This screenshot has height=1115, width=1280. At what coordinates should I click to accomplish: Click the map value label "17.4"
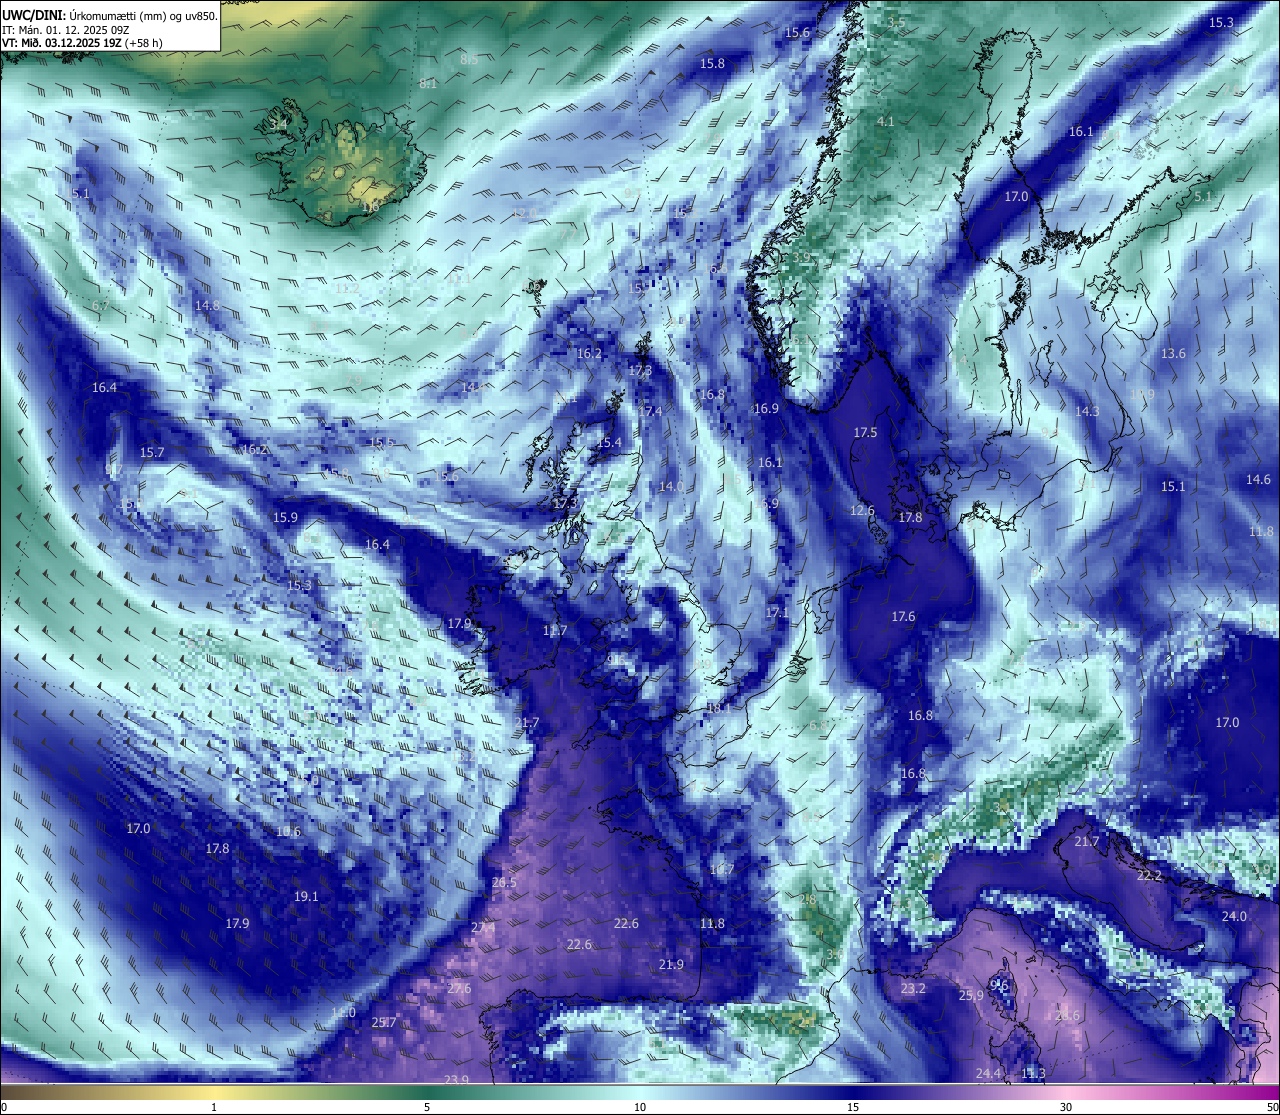click(650, 411)
